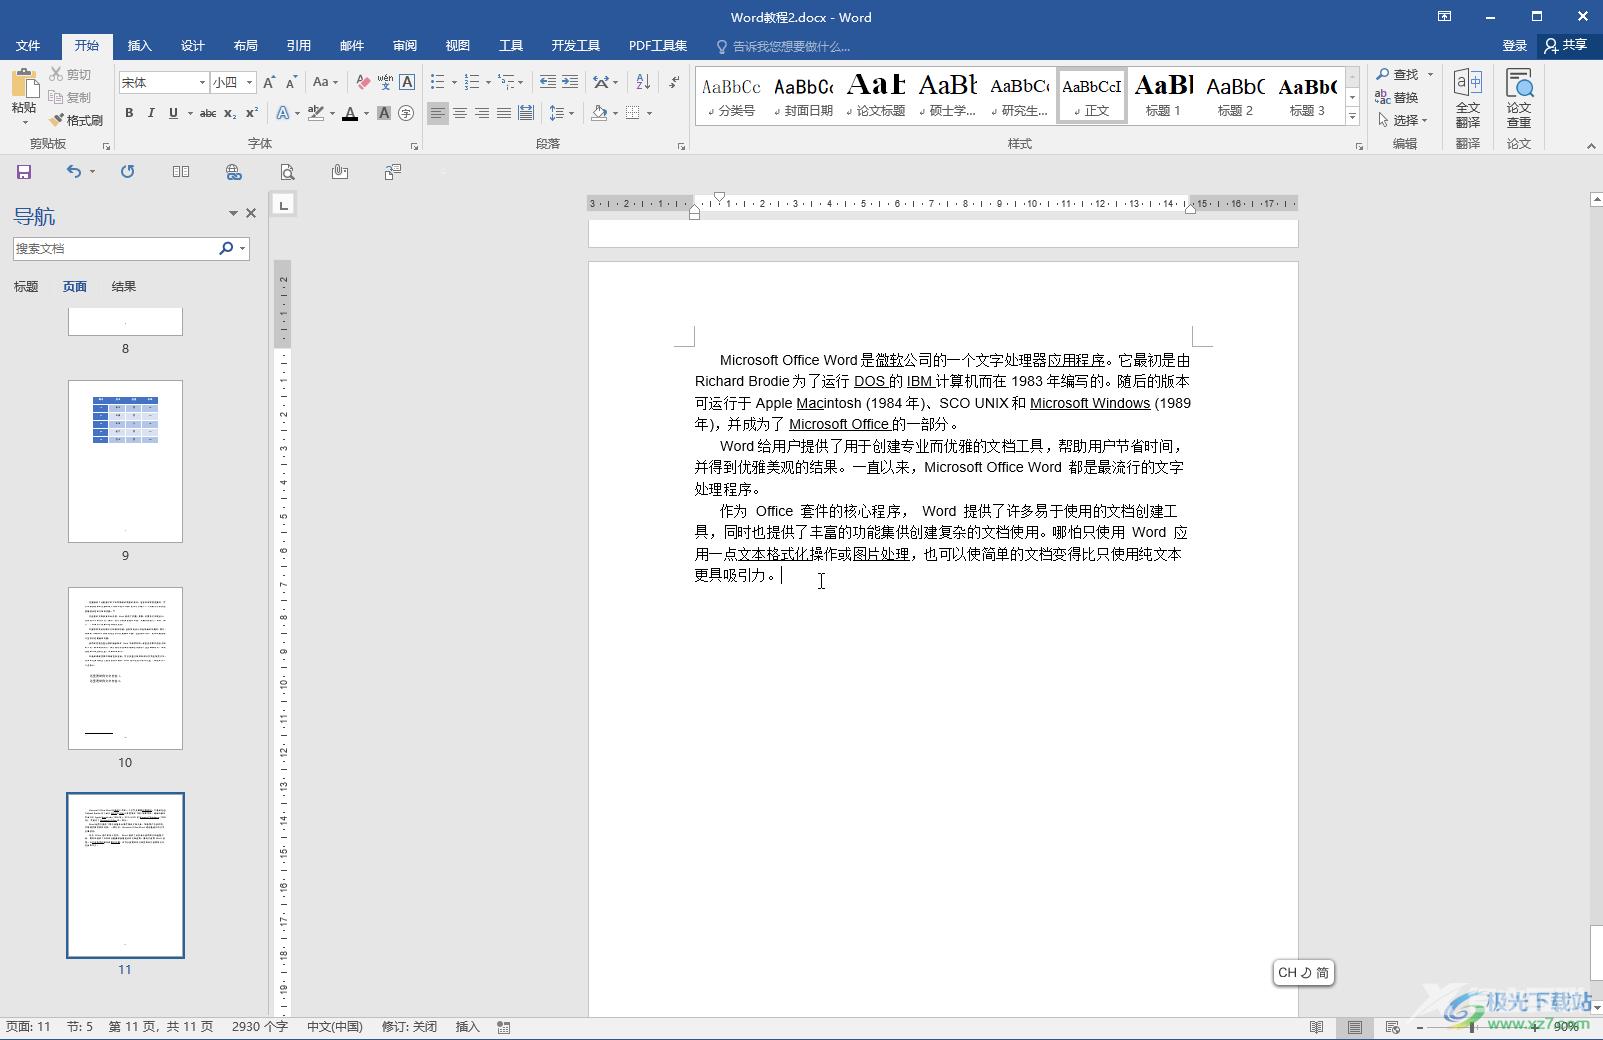Open the PDF工具集 ribbon tab
The image size is (1603, 1040).
pyautogui.click(x=658, y=46)
